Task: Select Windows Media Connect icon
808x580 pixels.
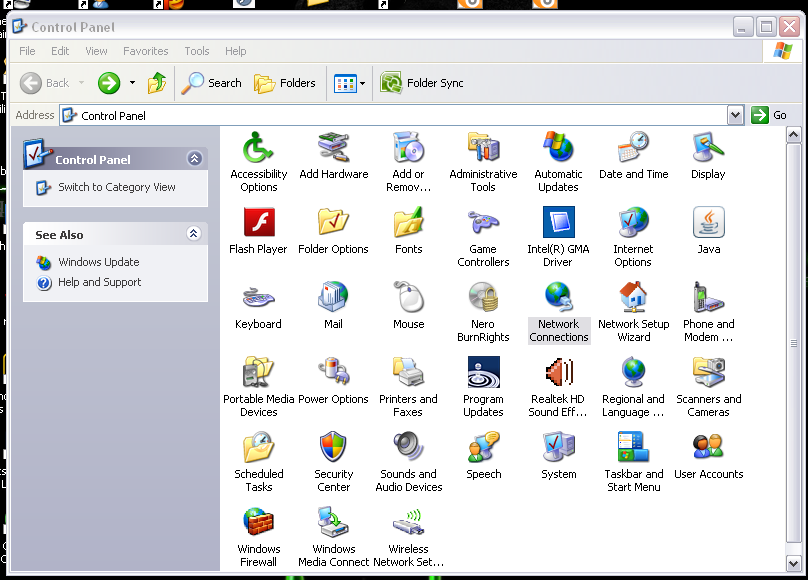Action: (333, 522)
